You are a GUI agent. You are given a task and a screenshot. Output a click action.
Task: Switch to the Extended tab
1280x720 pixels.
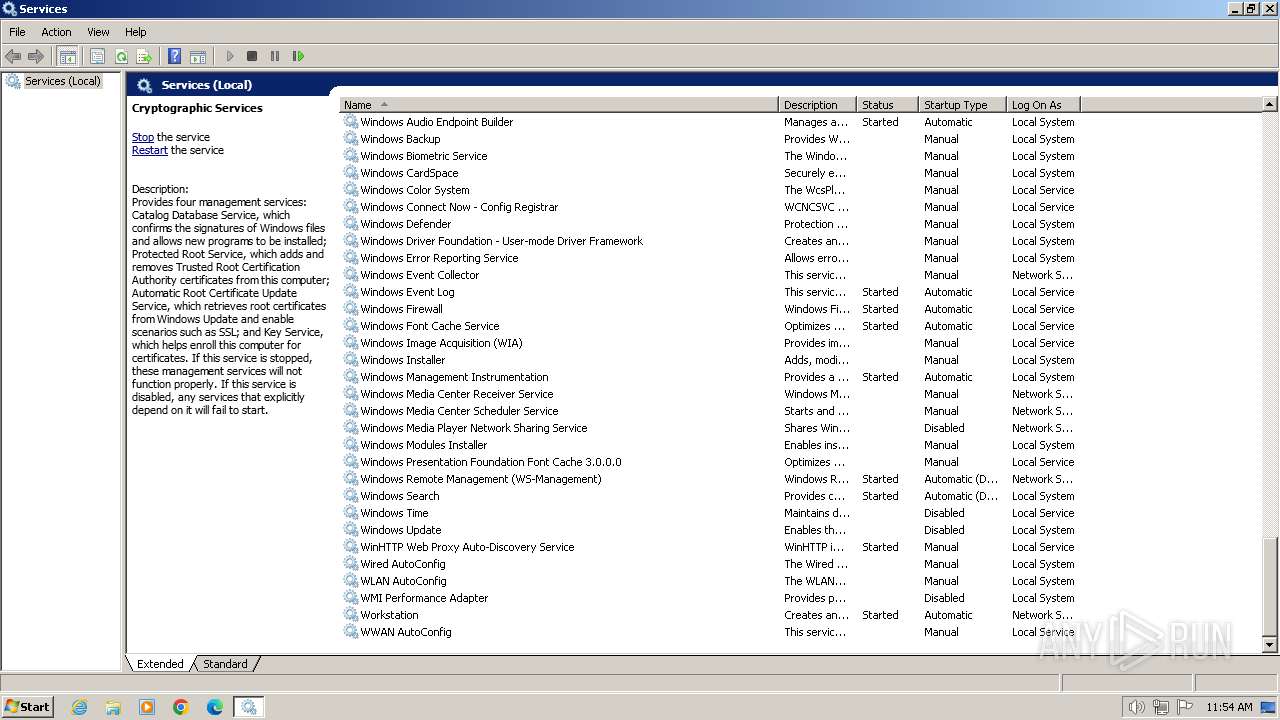160,664
